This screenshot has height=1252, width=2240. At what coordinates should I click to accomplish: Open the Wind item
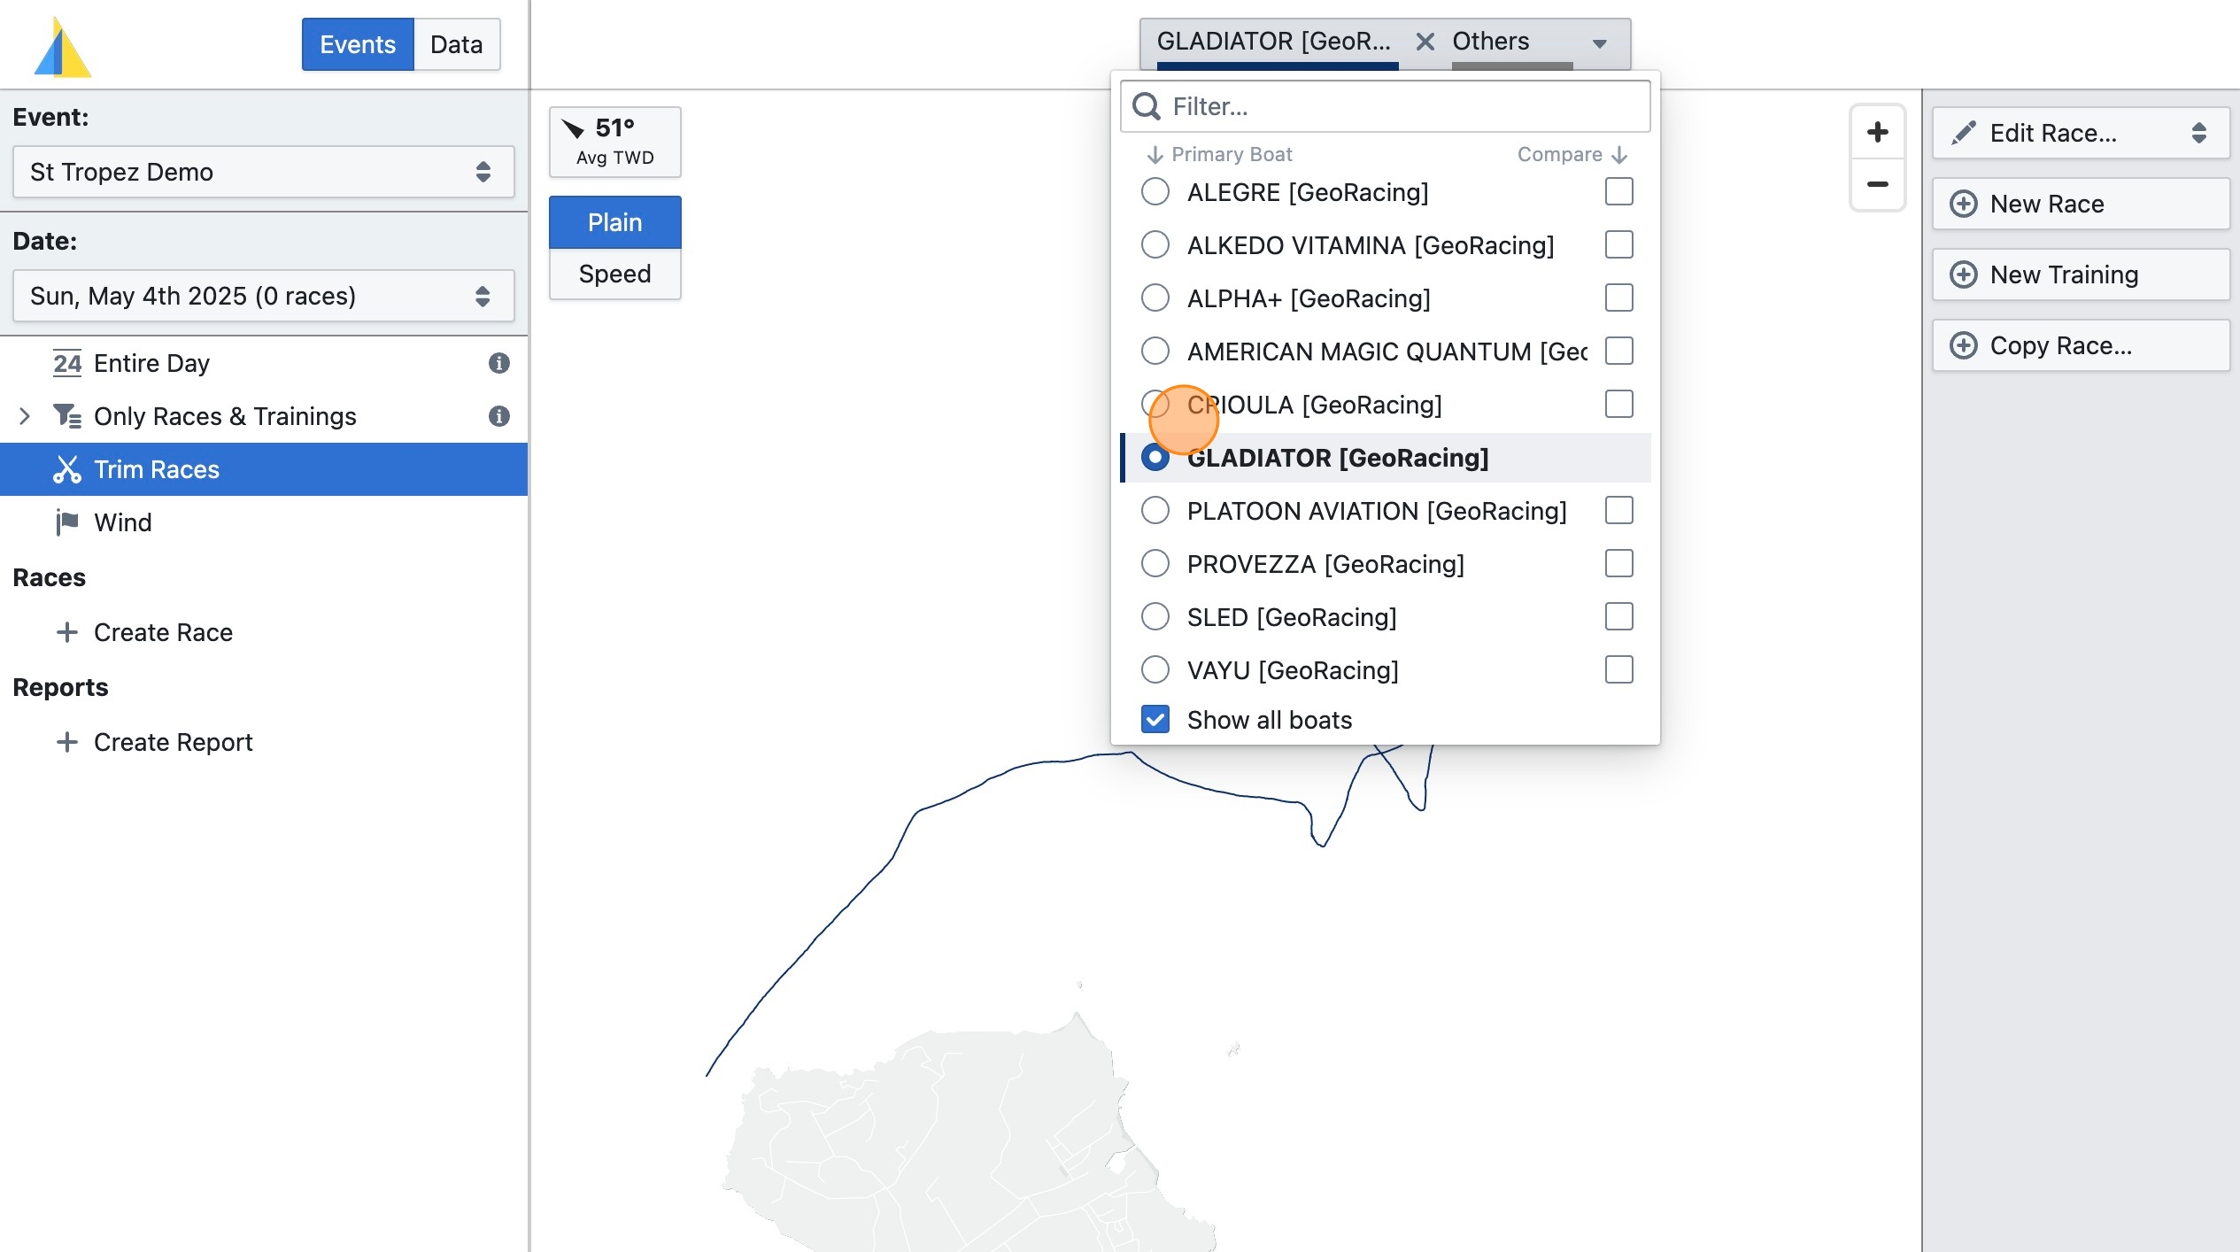tap(264, 522)
